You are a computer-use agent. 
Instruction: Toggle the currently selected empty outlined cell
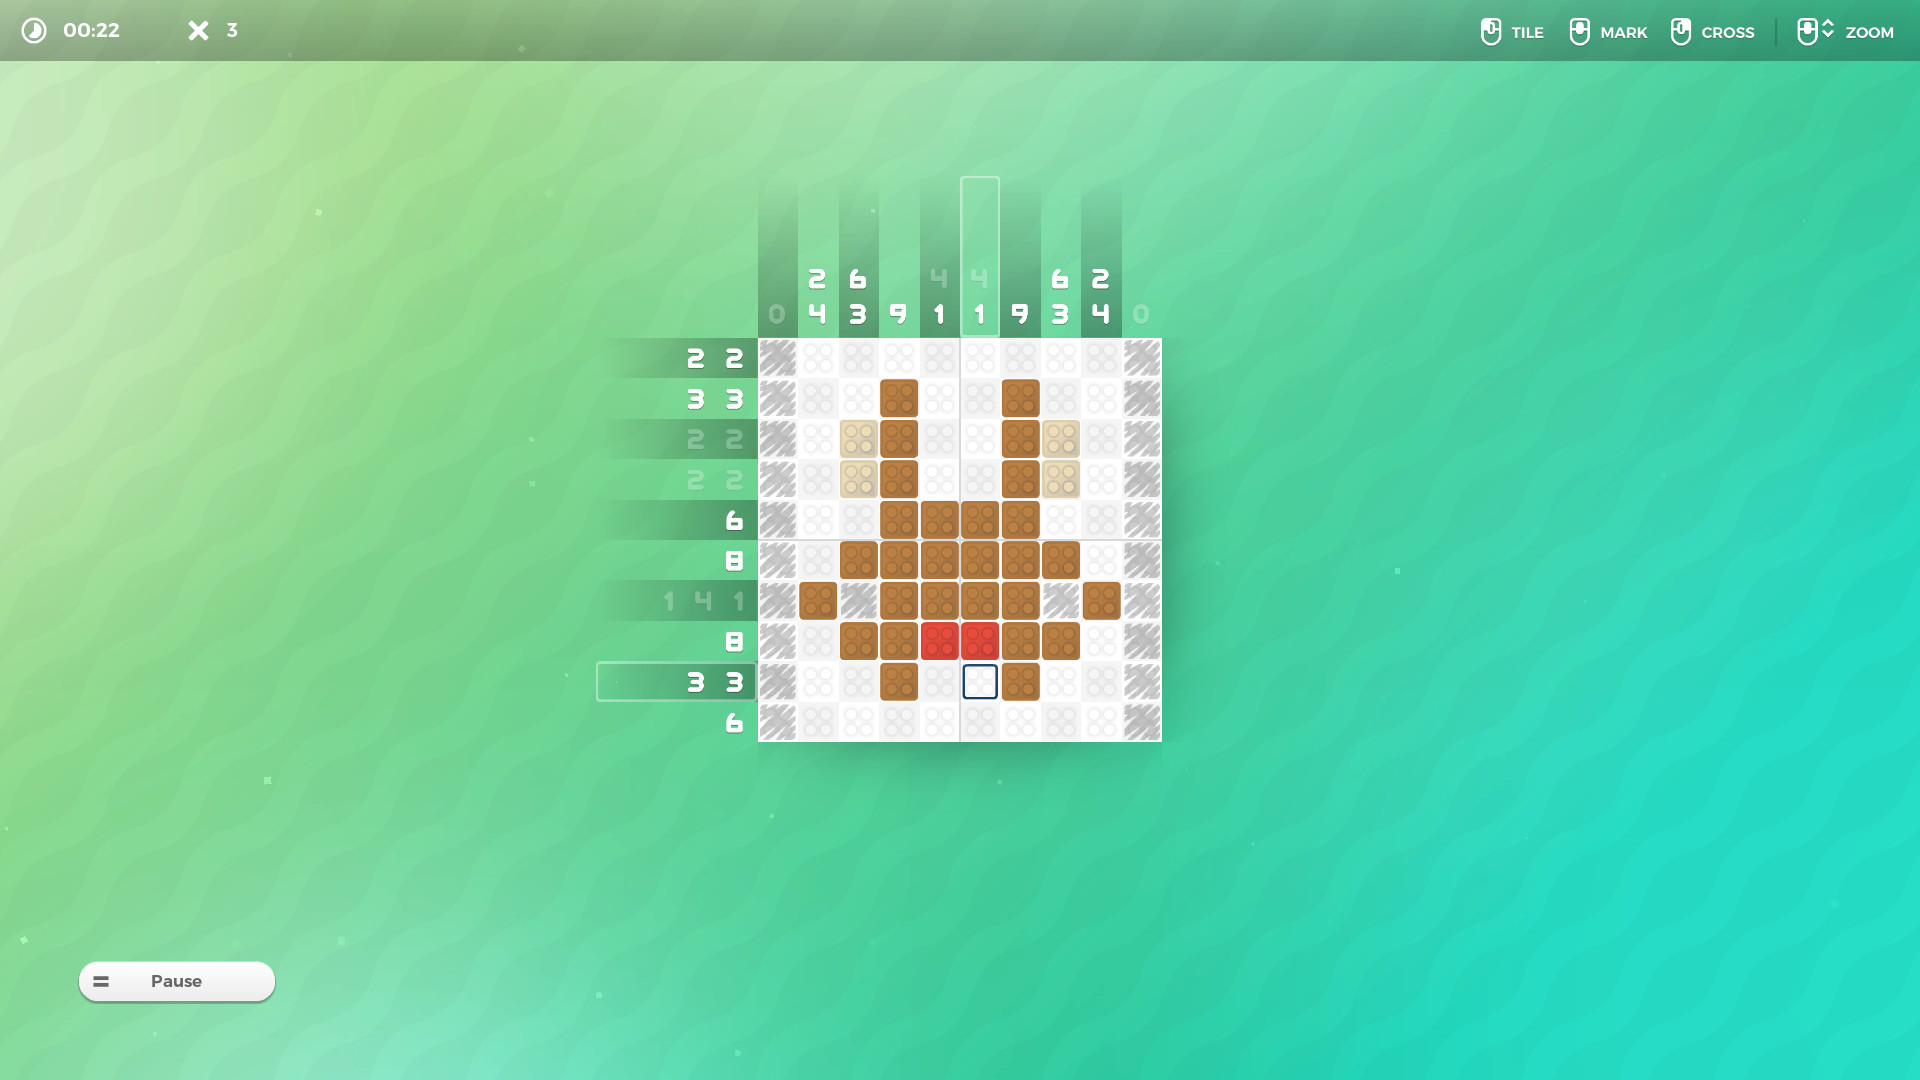tap(980, 681)
